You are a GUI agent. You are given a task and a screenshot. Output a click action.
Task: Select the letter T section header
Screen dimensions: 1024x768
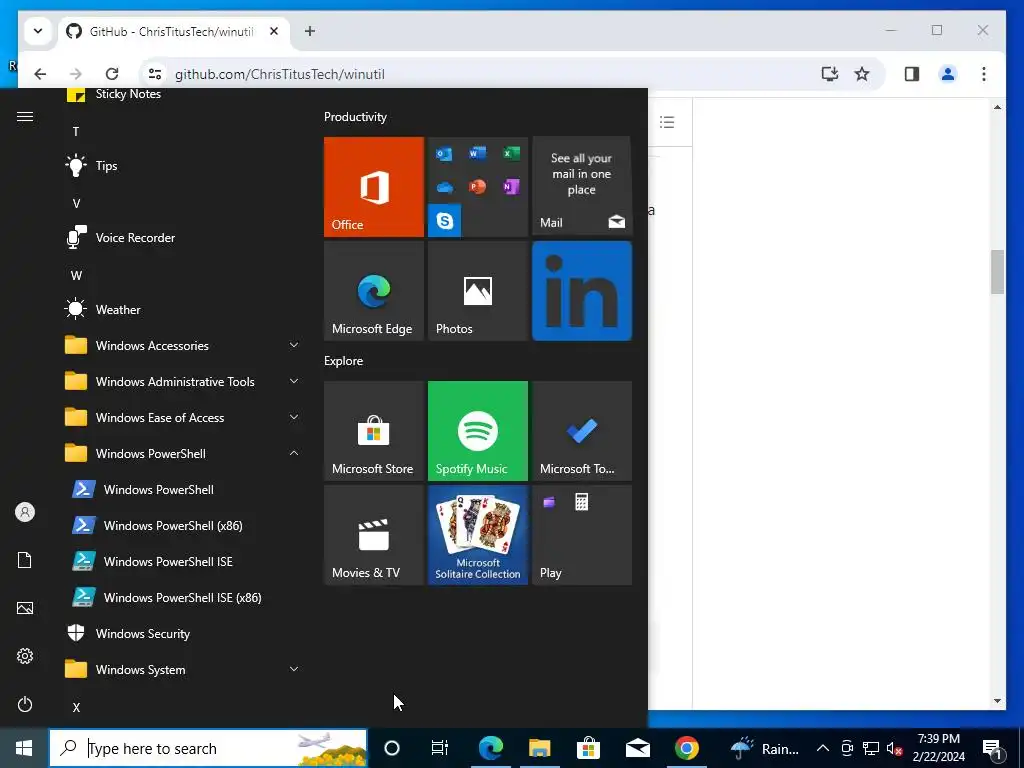76,132
